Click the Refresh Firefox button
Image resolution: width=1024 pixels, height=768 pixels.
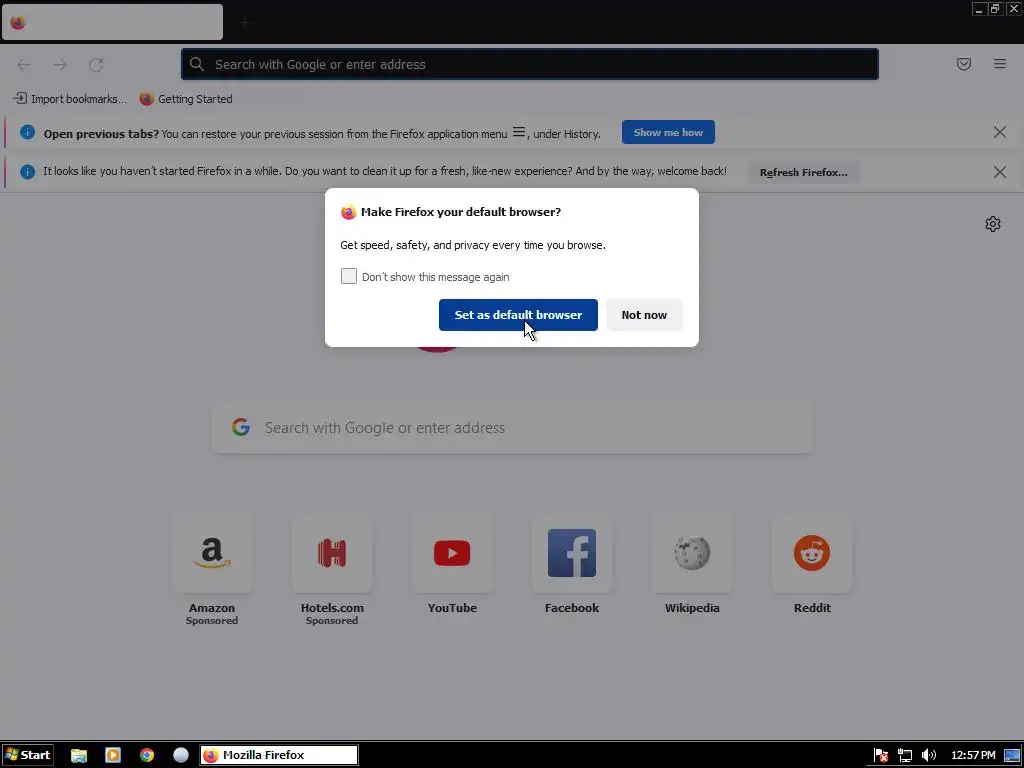tap(803, 172)
